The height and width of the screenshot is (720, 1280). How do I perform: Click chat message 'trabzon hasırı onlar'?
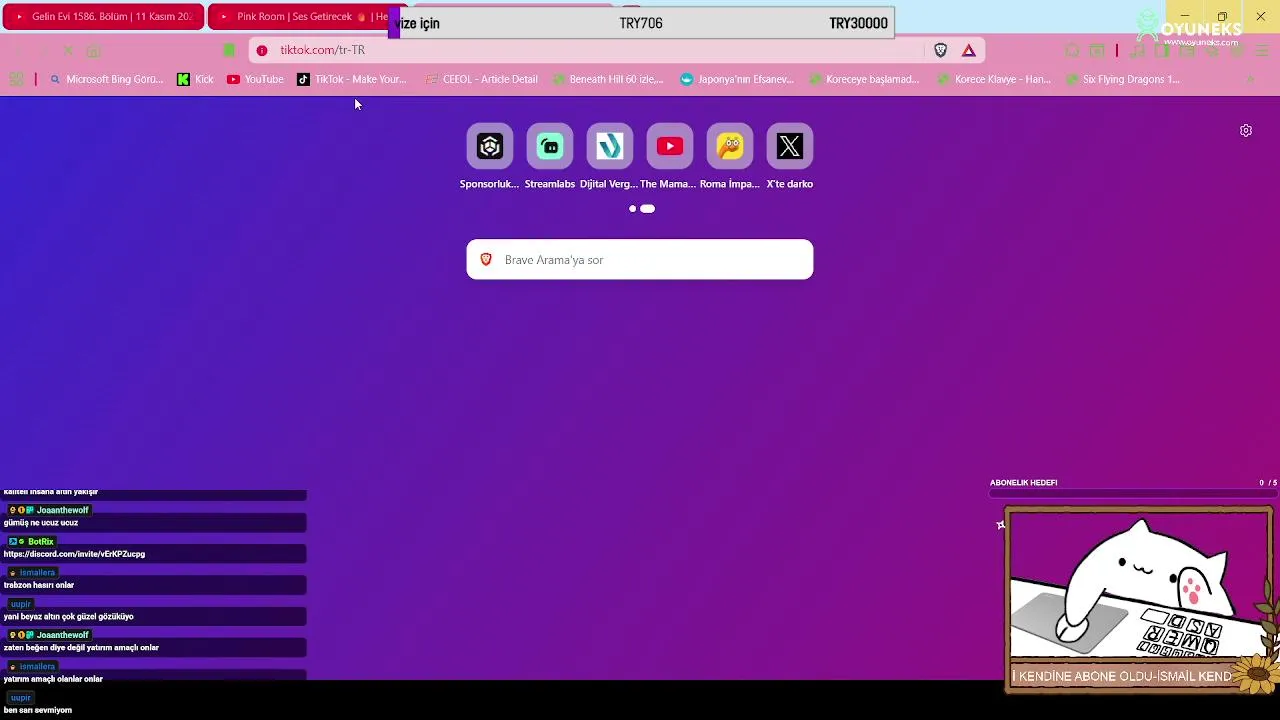39,585
